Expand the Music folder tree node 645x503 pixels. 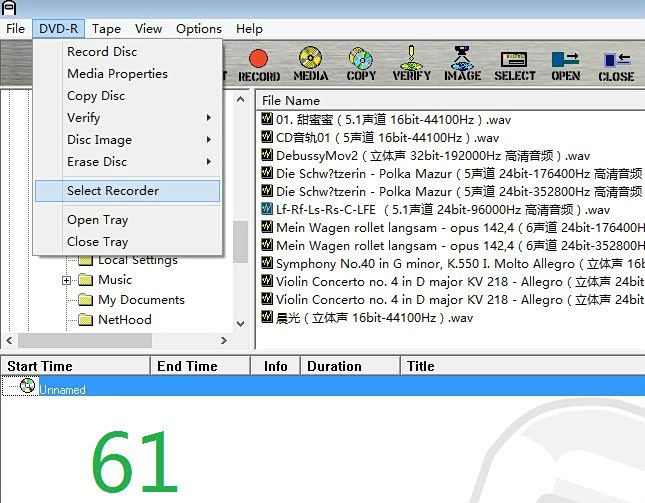point(67,280)
